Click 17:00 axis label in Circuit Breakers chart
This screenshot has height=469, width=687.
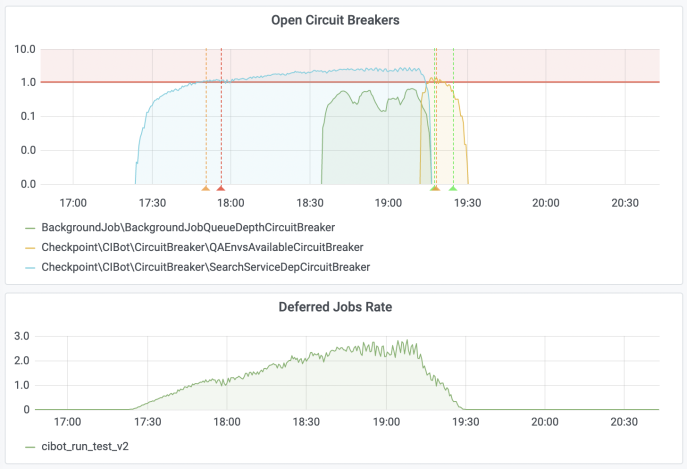73,203
